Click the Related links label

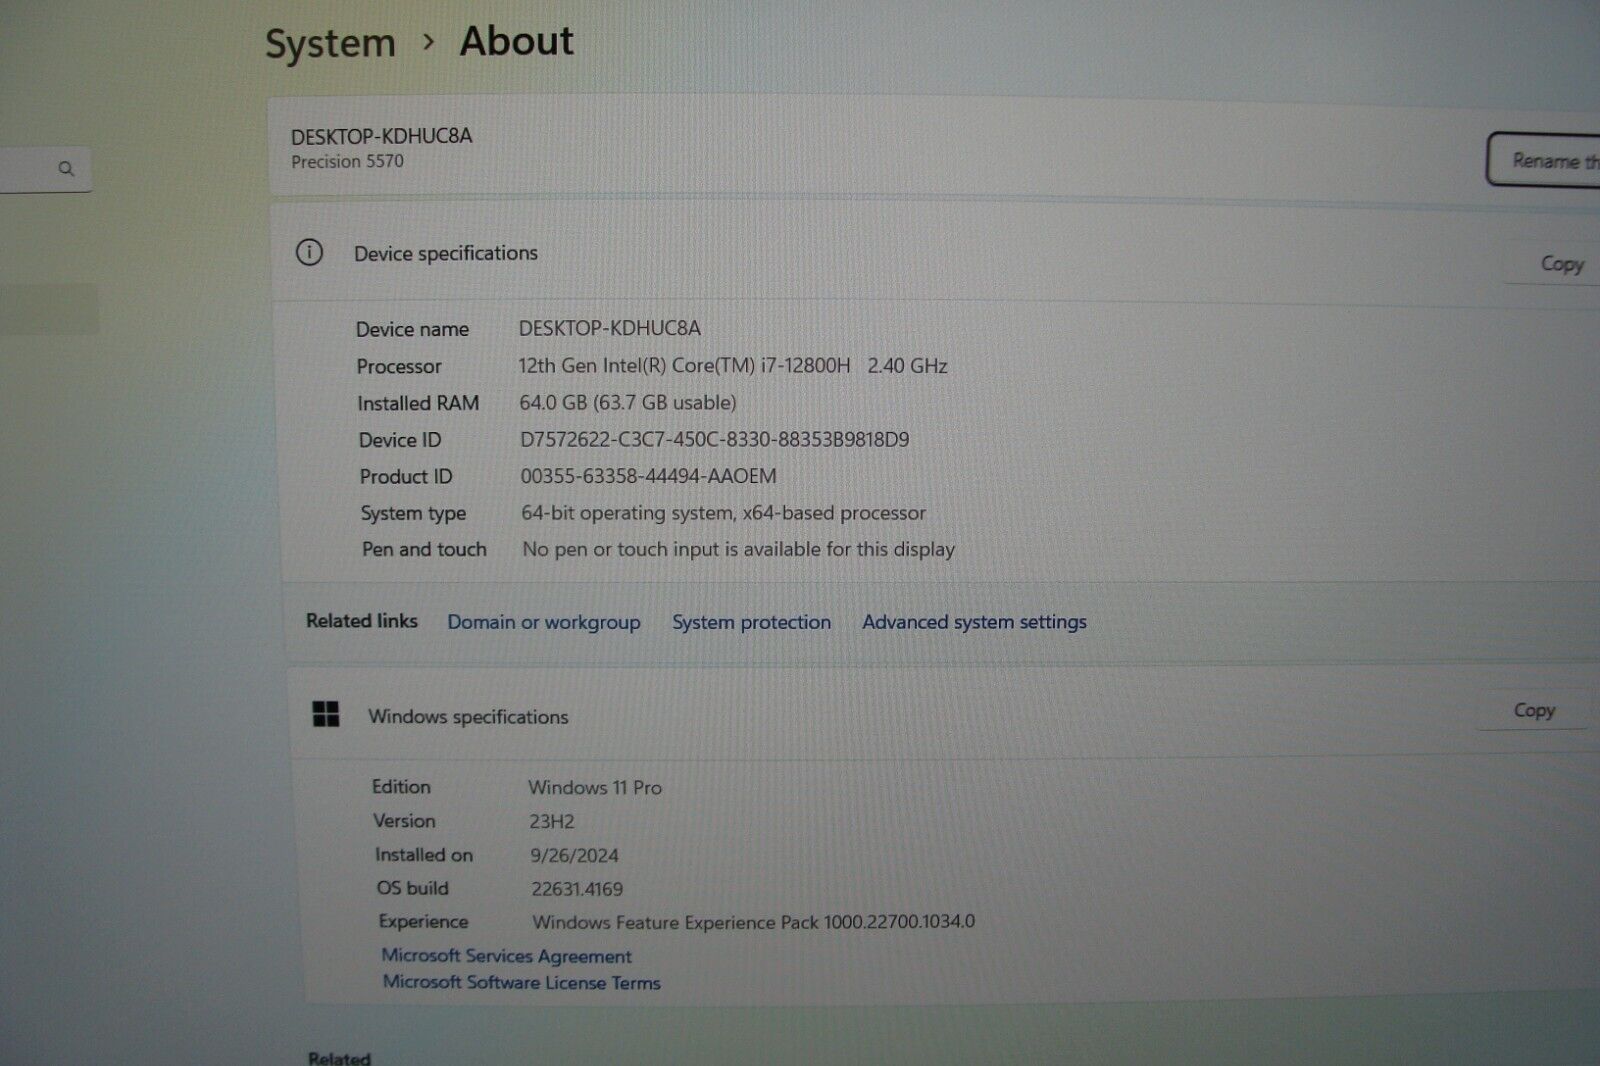point(361,621)
